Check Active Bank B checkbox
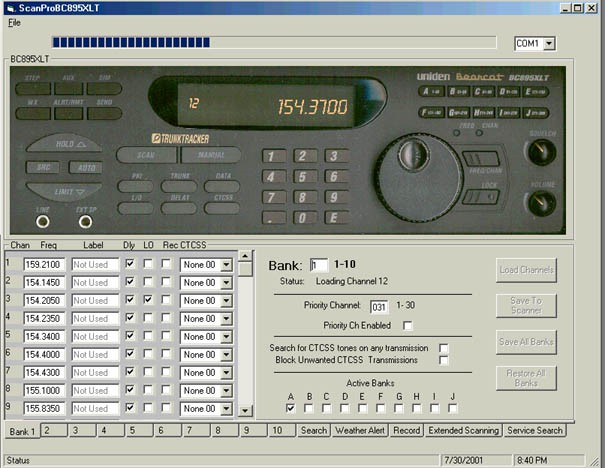The height and width of the screenshot is (468, 605). [309, 408]
